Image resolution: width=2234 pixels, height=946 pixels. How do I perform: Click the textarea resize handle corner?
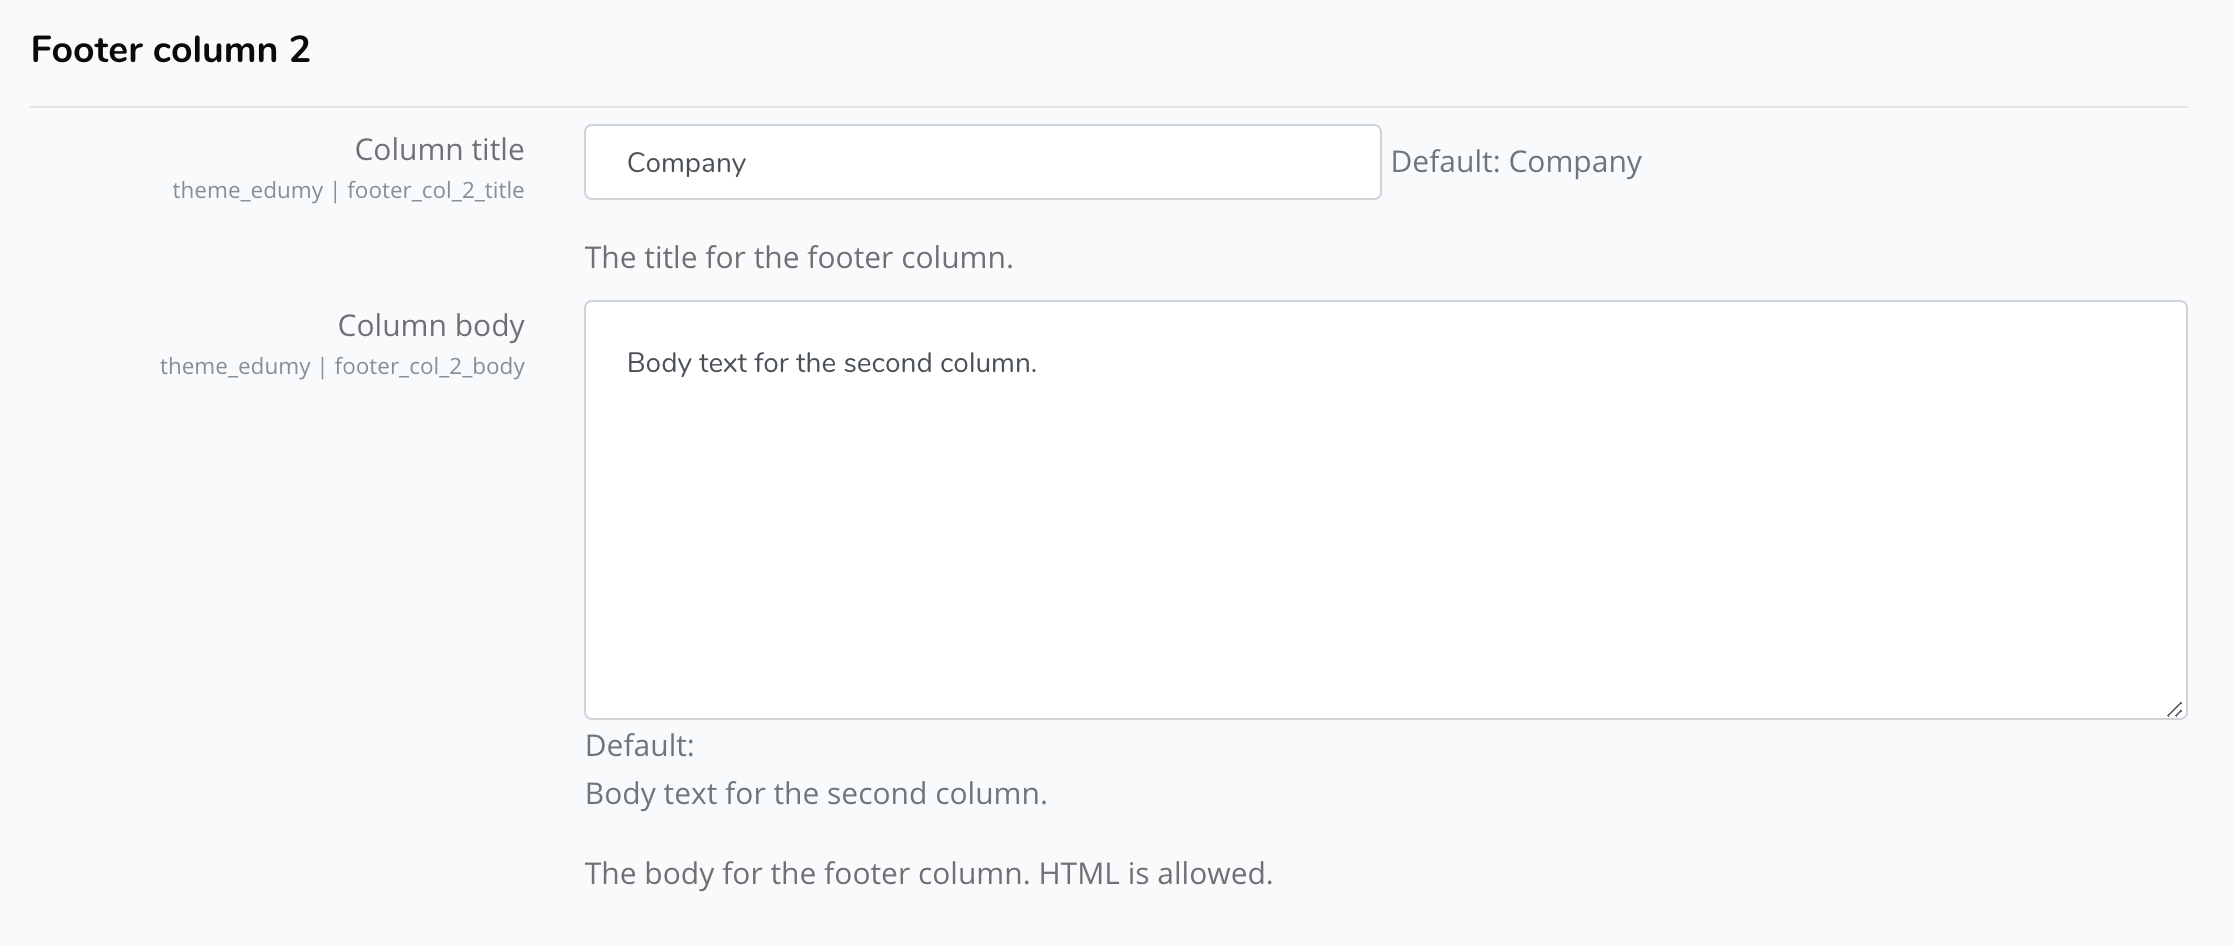coord(2174,709)
